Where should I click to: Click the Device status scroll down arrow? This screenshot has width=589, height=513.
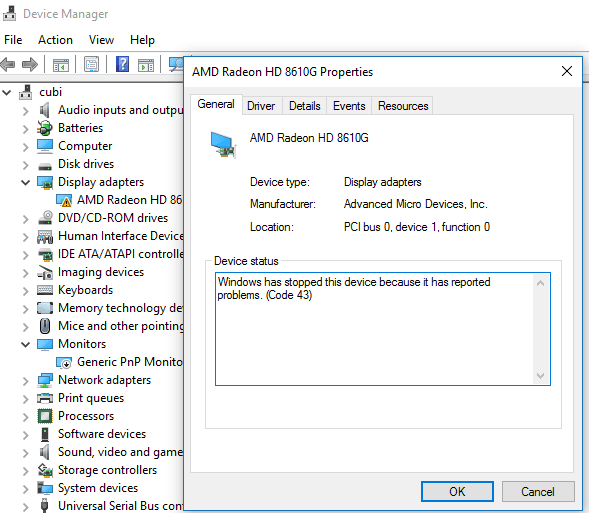pyautogui.click(x=540, y=376)
